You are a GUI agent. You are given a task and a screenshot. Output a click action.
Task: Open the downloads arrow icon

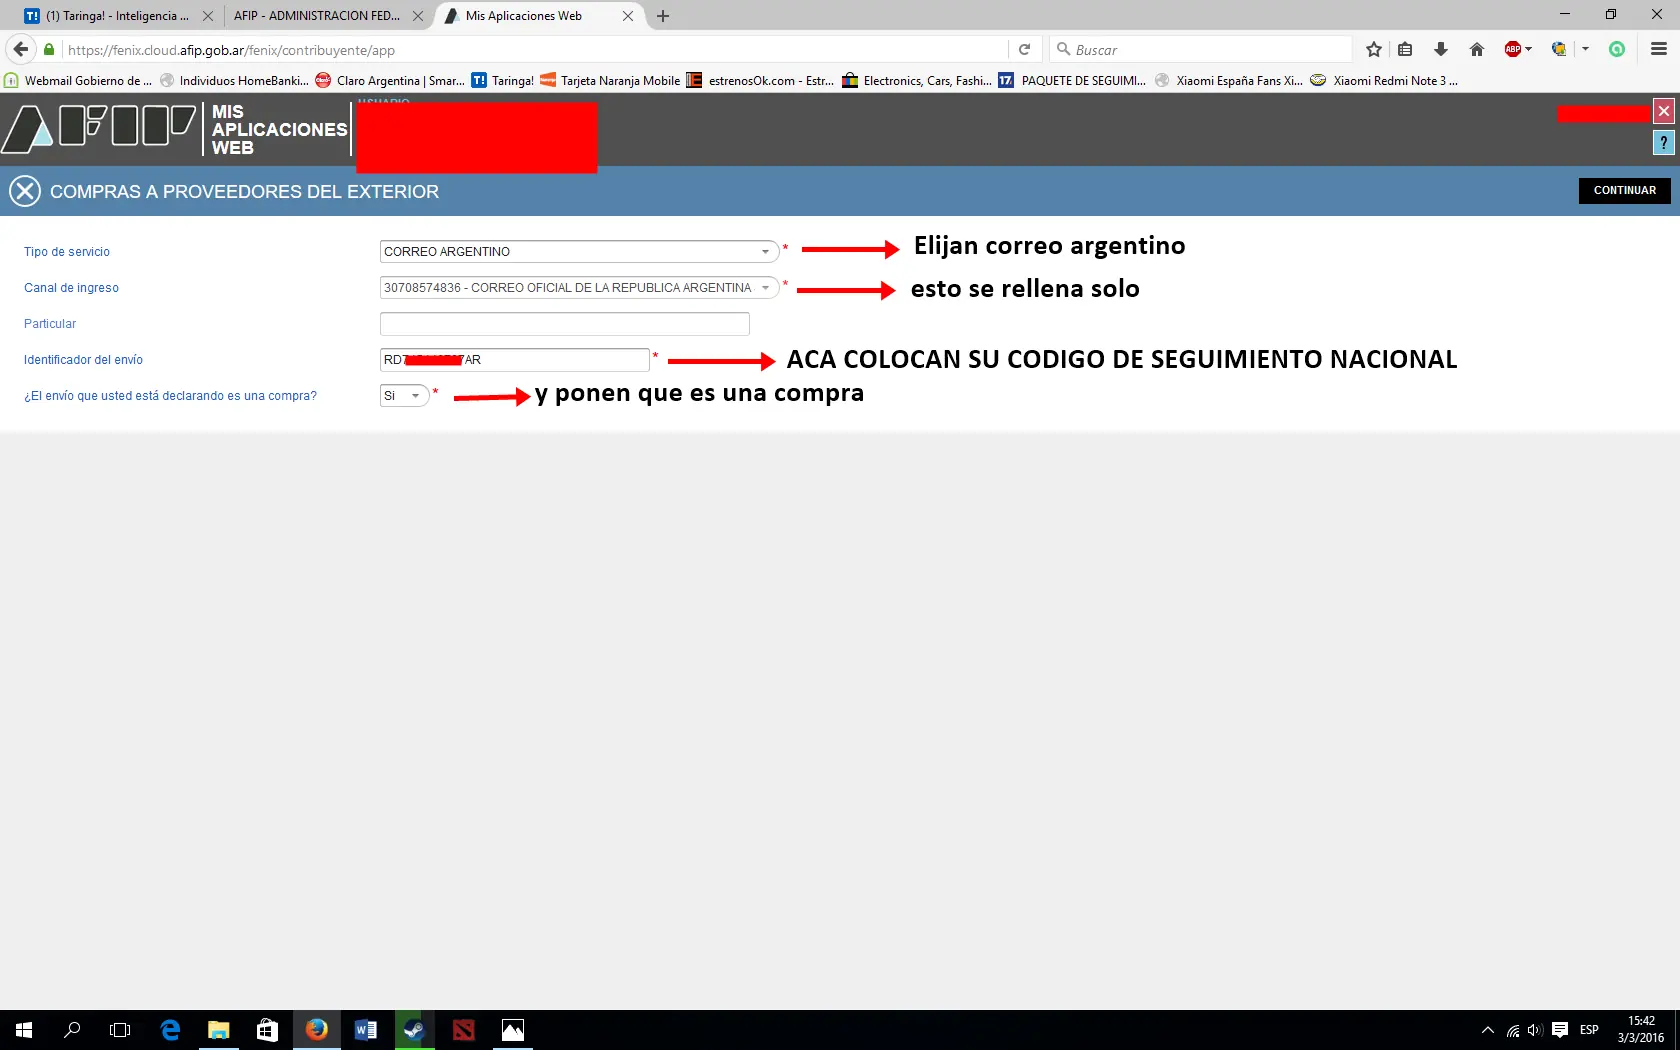(x=1441, y=49)
